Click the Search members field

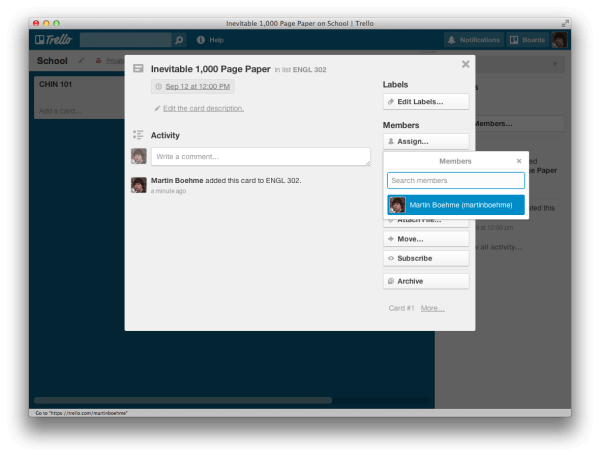456,180
